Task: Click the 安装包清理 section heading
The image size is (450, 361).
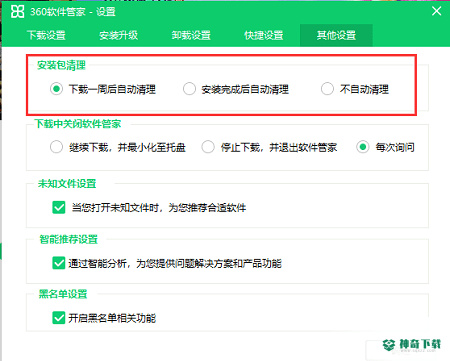Action: click(61, 65)
